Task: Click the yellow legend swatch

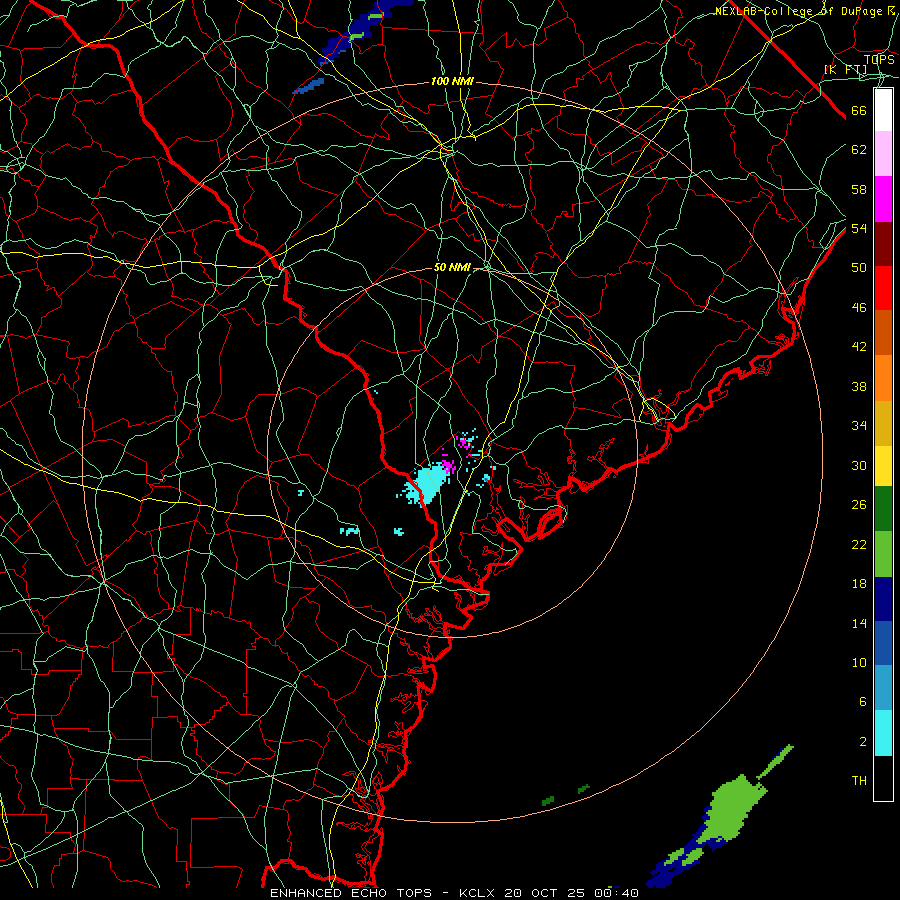Action: (883, 466)
